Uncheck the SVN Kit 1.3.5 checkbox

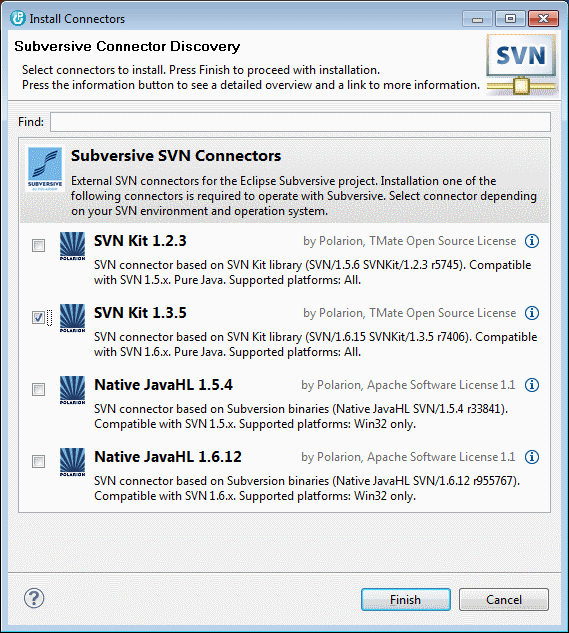[38, 317]
